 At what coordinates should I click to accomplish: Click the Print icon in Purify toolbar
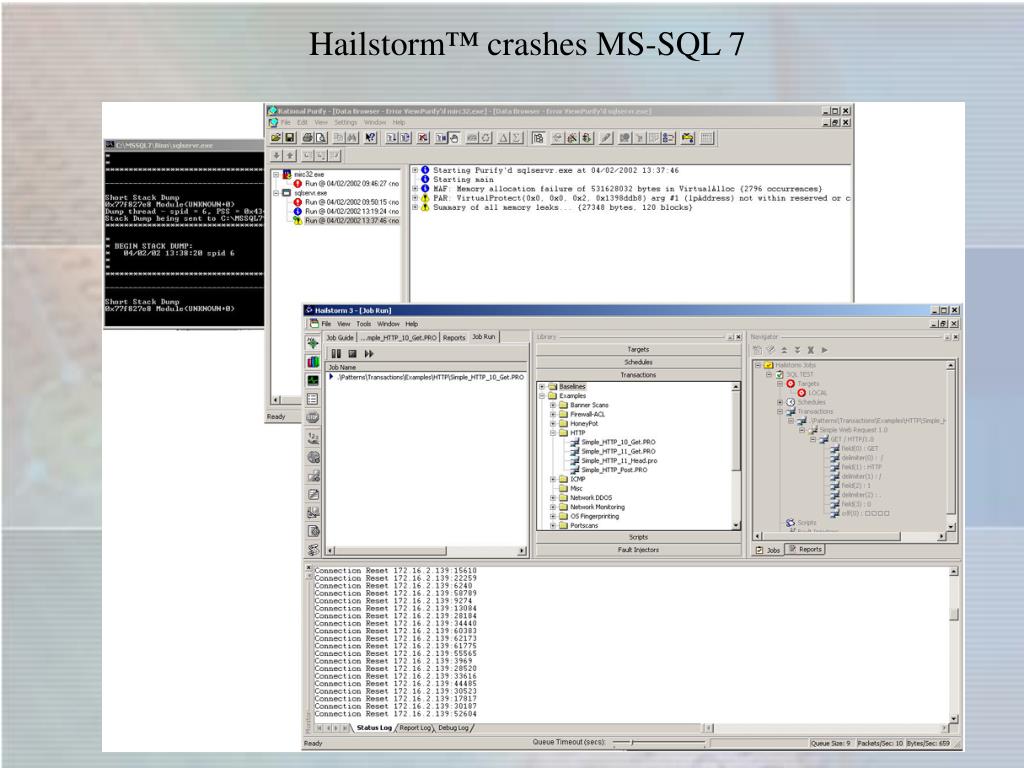tap(307, 138)
